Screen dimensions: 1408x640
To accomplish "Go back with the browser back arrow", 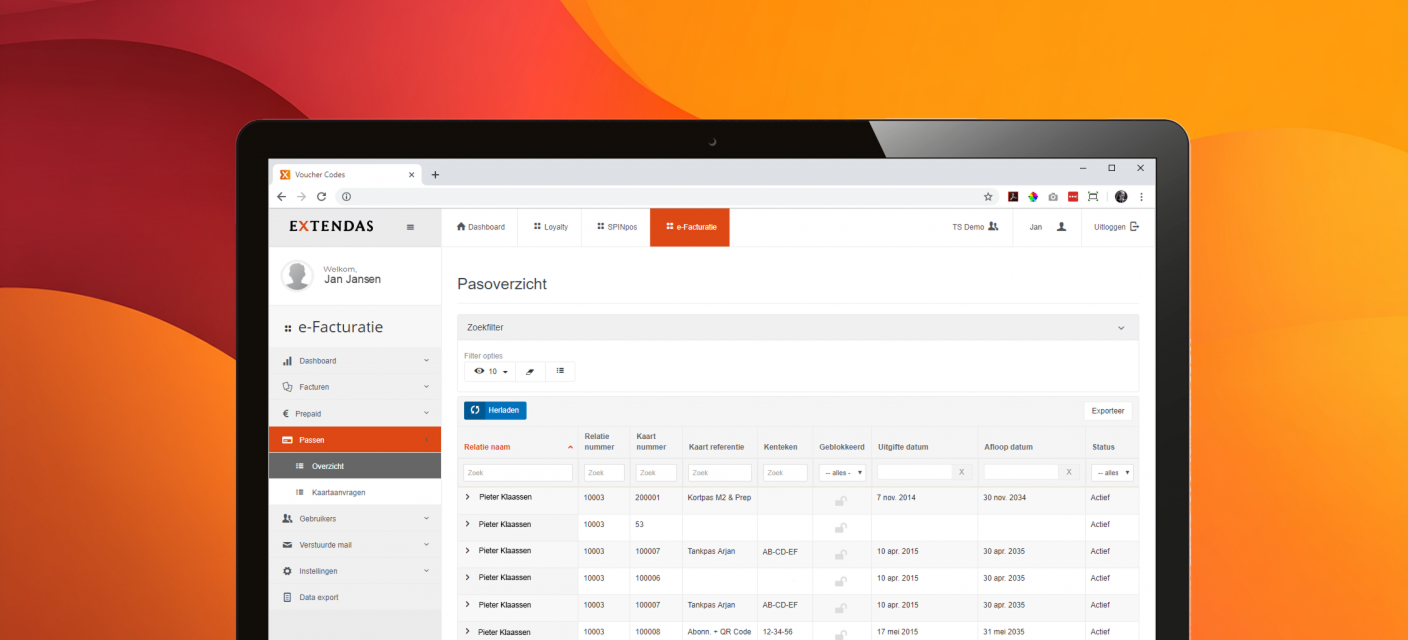I will (281, 197).
